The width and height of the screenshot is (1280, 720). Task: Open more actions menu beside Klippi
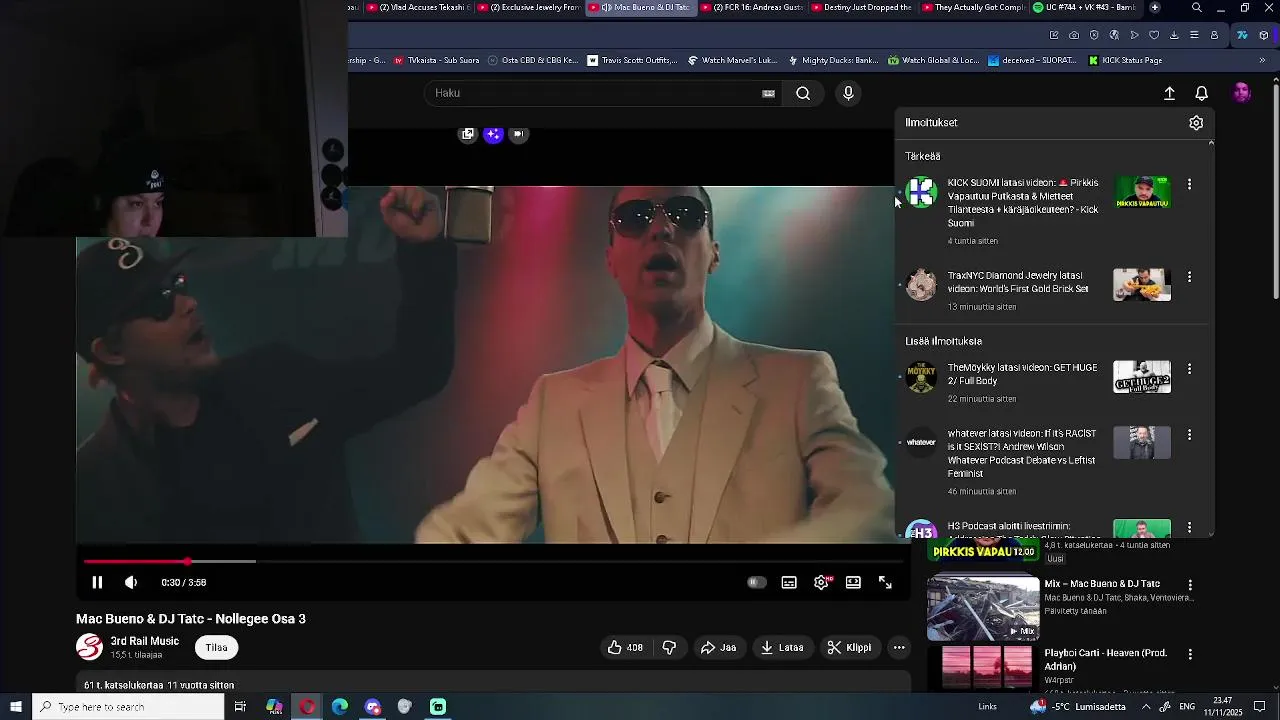tap(899, 647)
